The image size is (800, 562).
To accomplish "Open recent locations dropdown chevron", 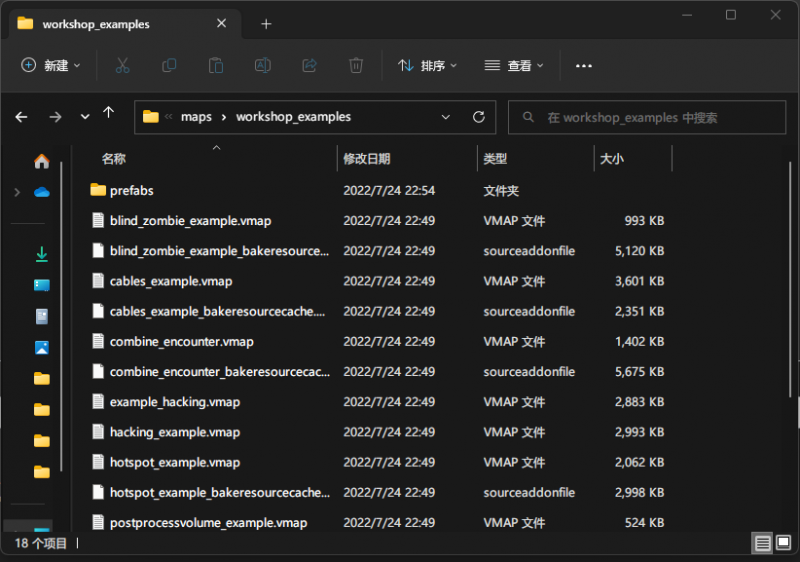I will point(85,117).
